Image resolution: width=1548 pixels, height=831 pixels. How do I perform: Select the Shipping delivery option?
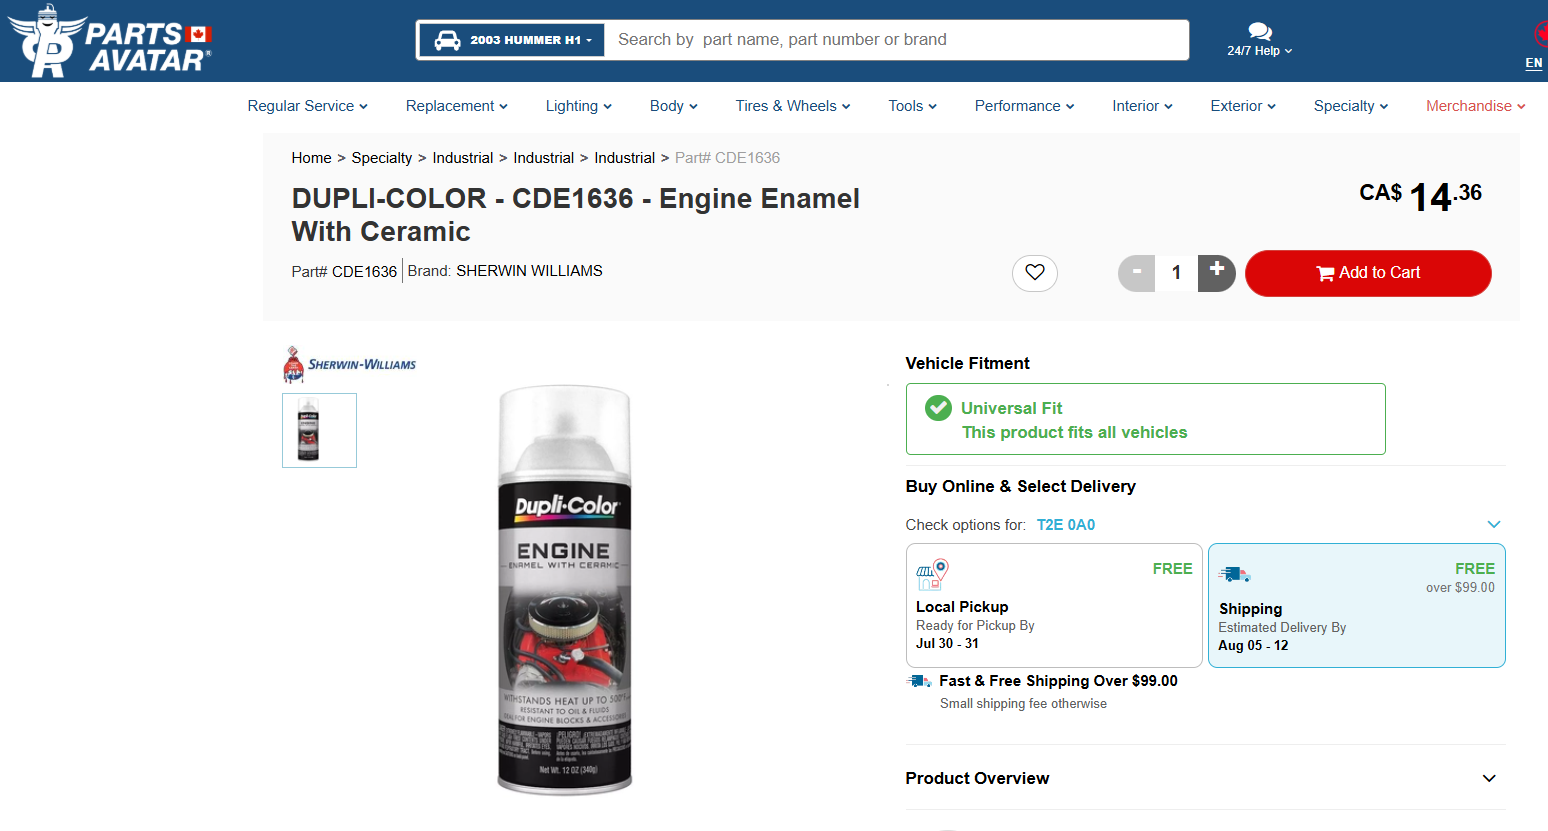1356,606
